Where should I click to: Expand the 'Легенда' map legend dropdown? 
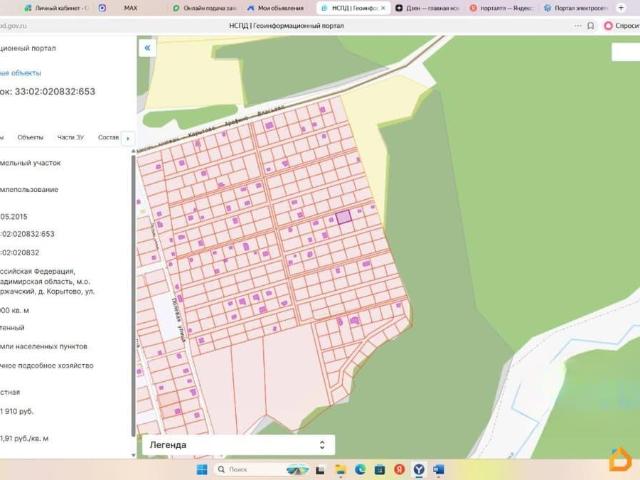pyautogui.click(x=238, y=445)
